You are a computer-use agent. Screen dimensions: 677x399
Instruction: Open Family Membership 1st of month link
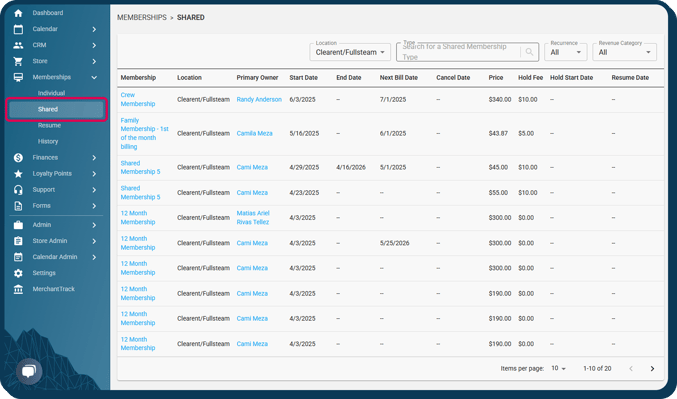(x=144, y=133)
